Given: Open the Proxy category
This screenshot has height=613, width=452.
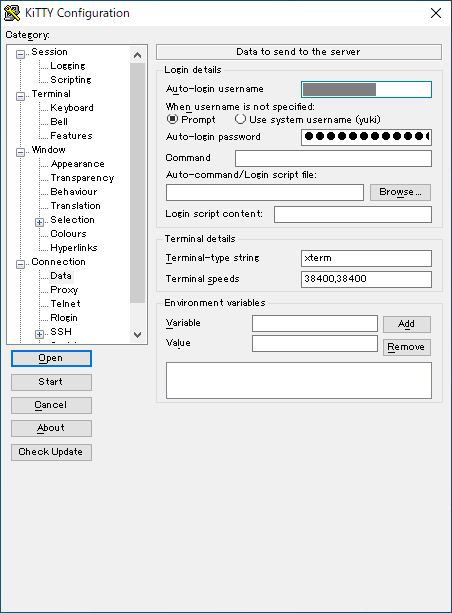Looking at the screenshot, I should [64, 290].
